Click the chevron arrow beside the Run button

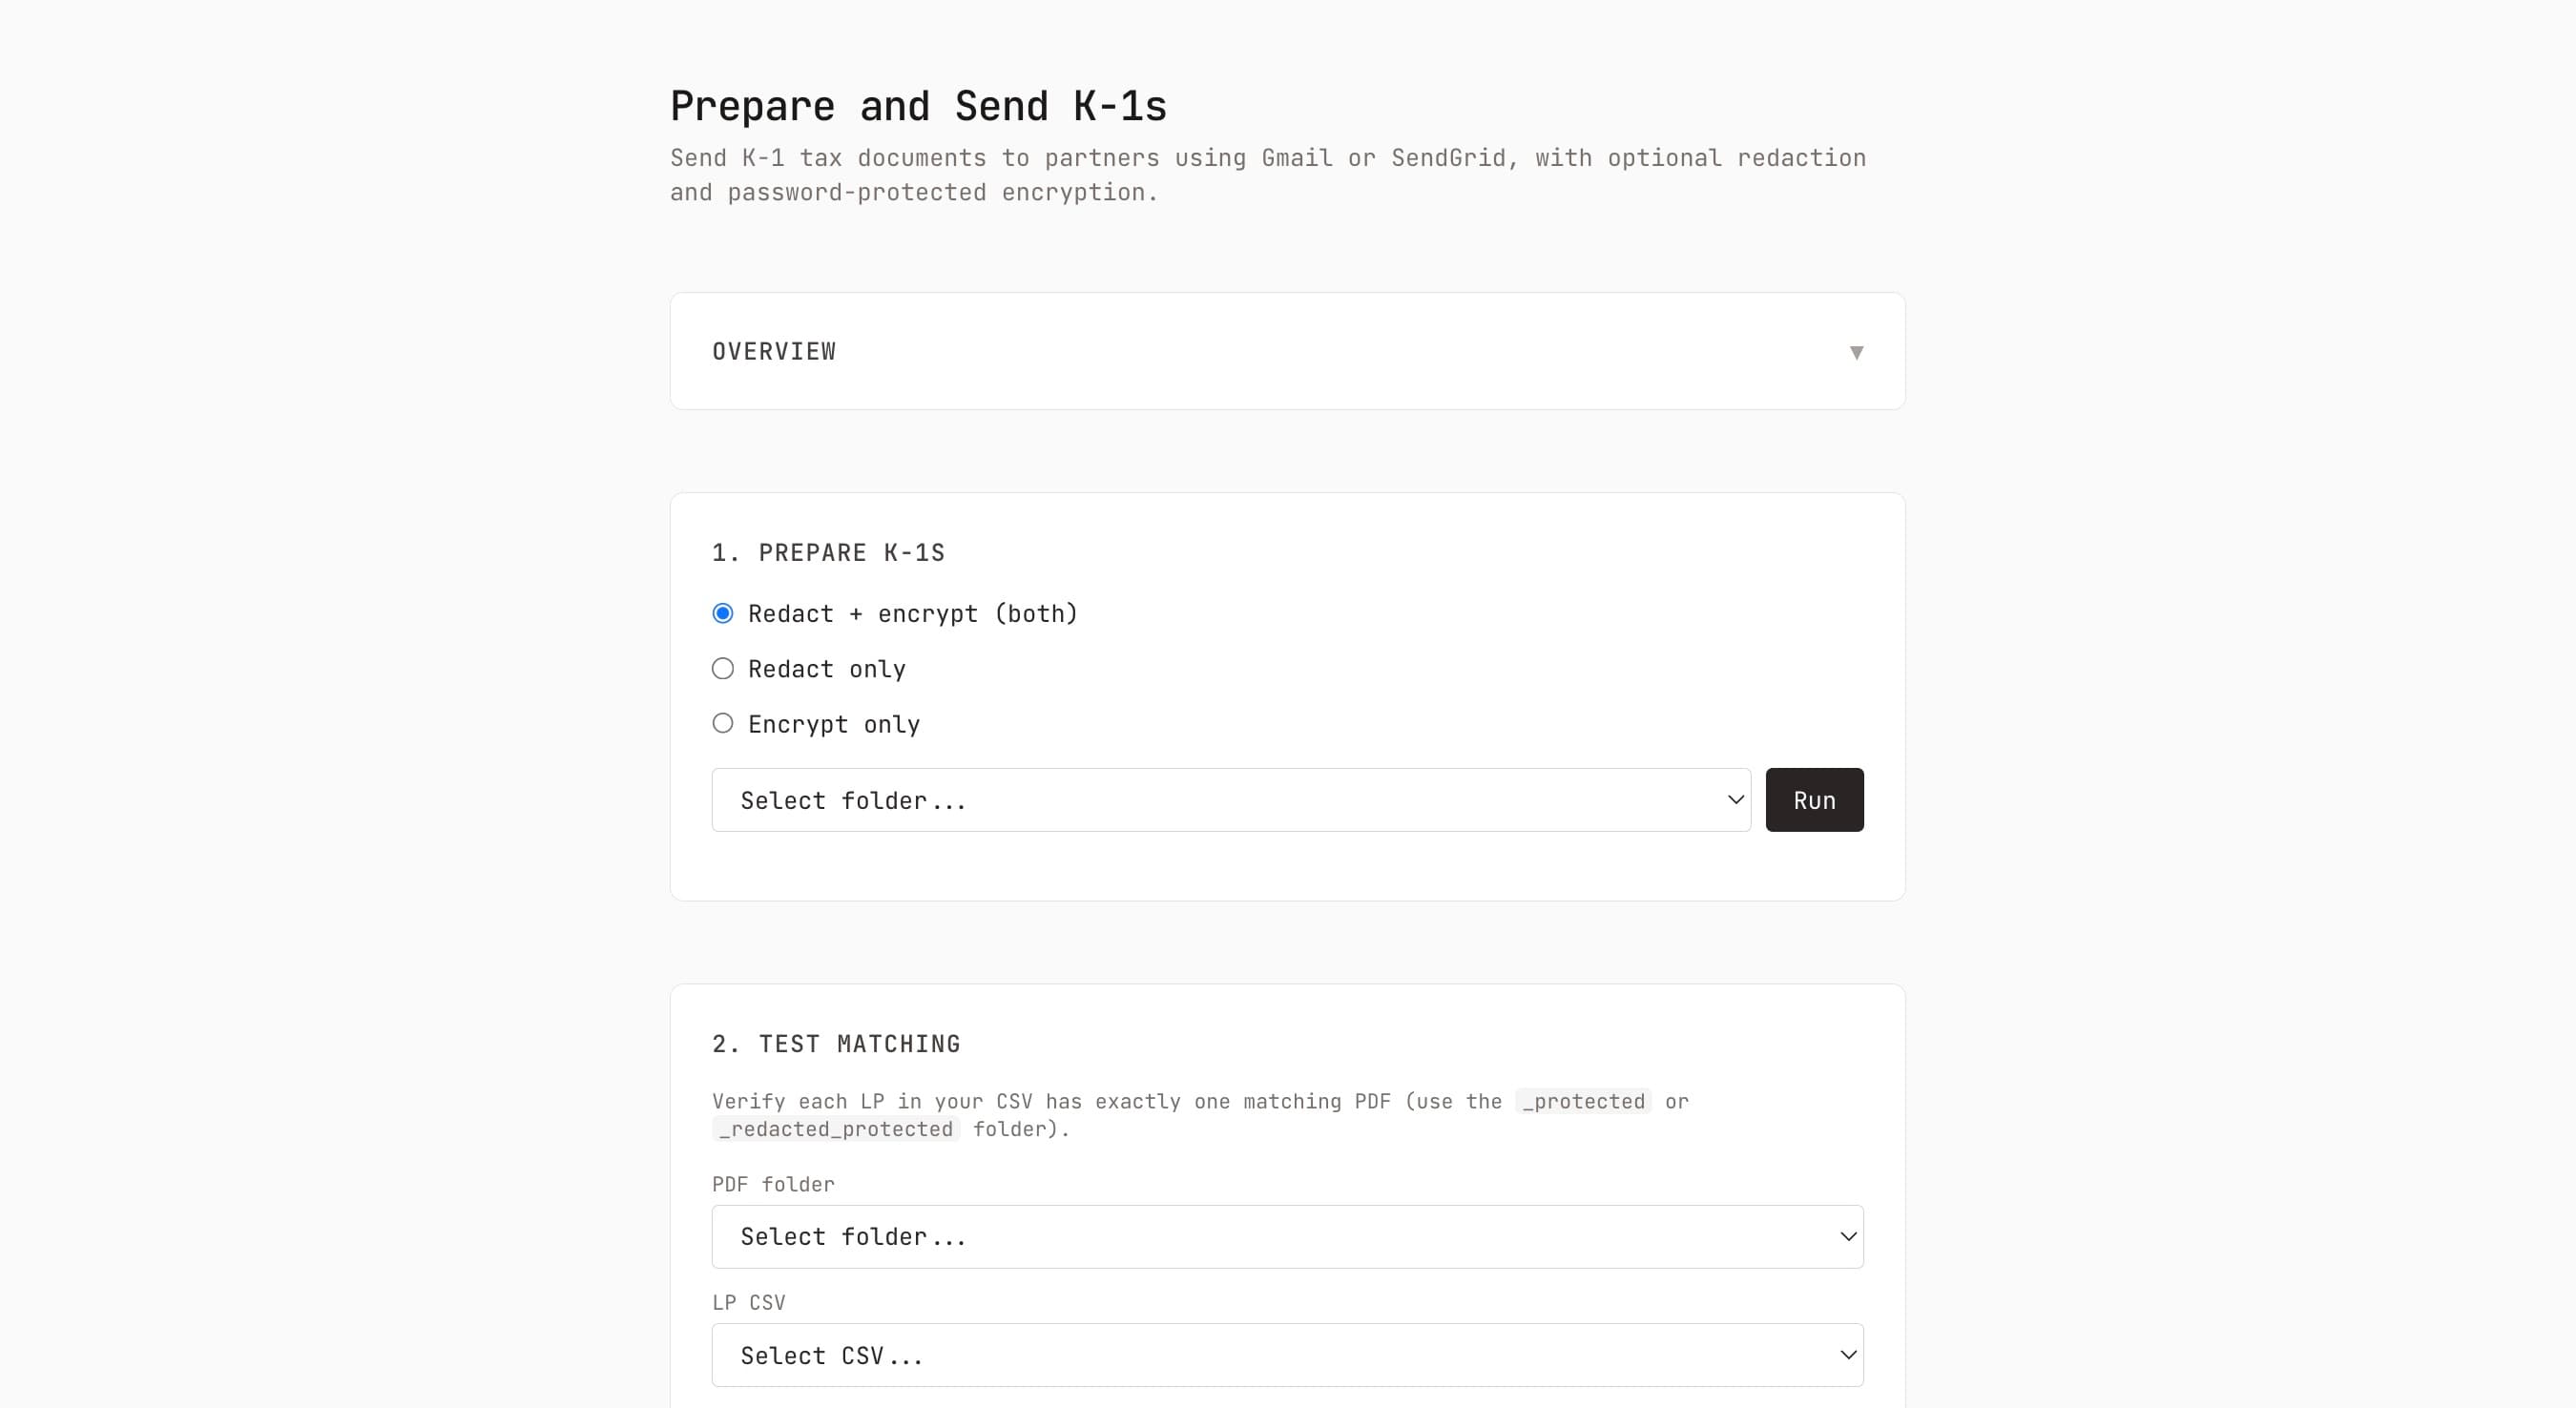pyautogui.click(x=1735, y=800)
